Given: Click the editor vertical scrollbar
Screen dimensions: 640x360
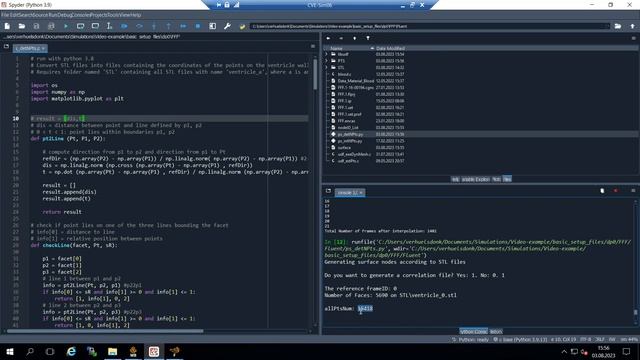Looking at the screenshot, I should point(315,74).
